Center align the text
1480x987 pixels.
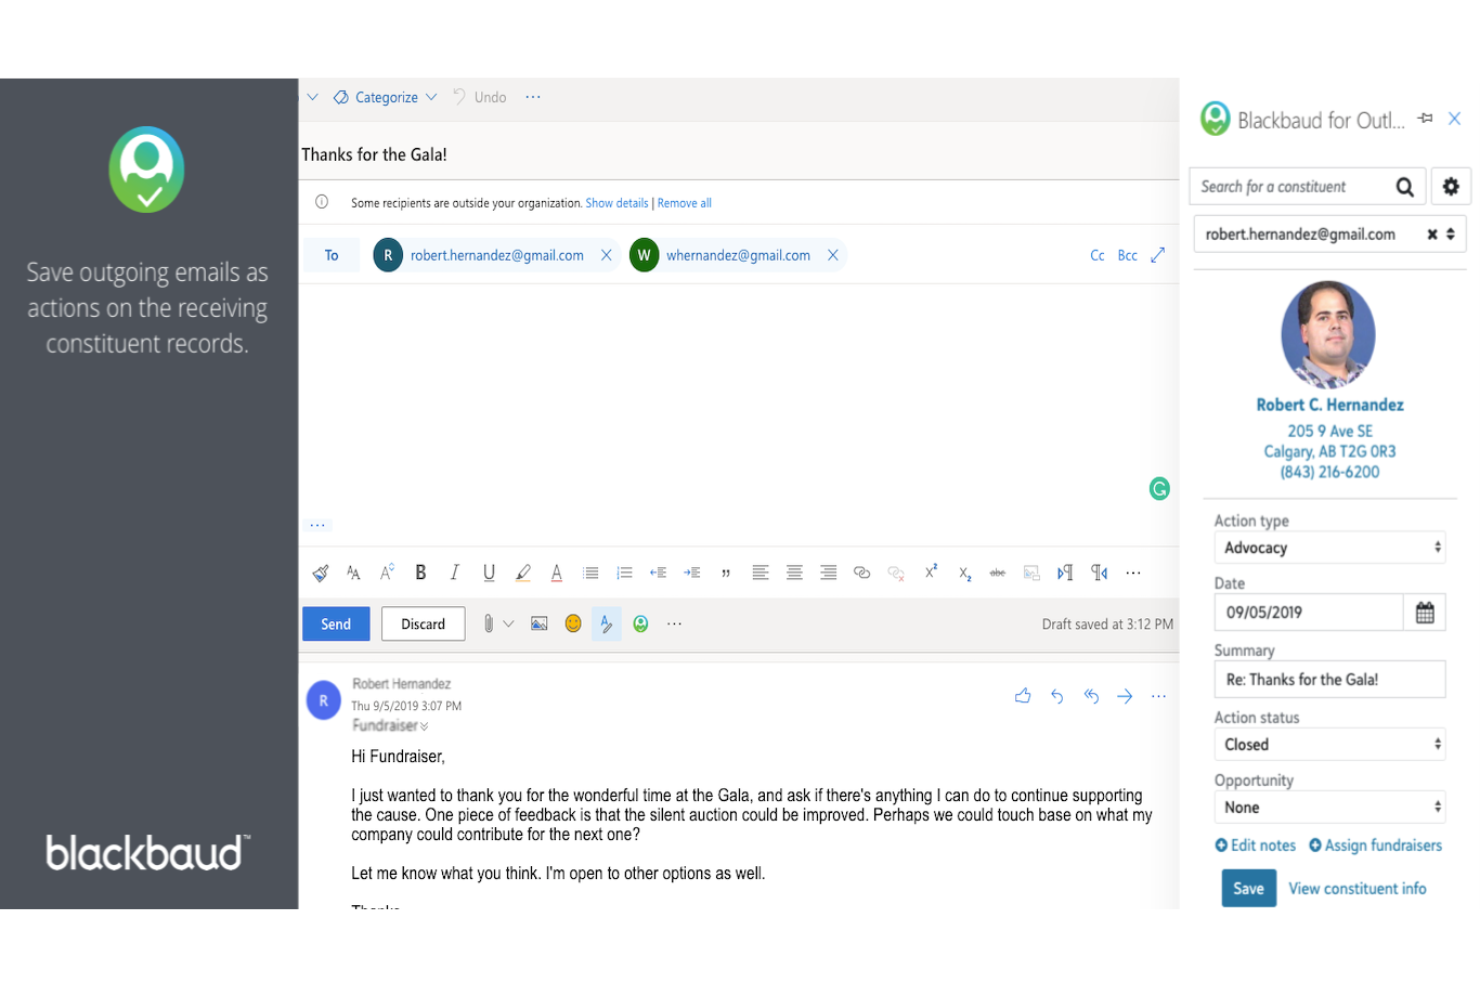tap(794, 572)
